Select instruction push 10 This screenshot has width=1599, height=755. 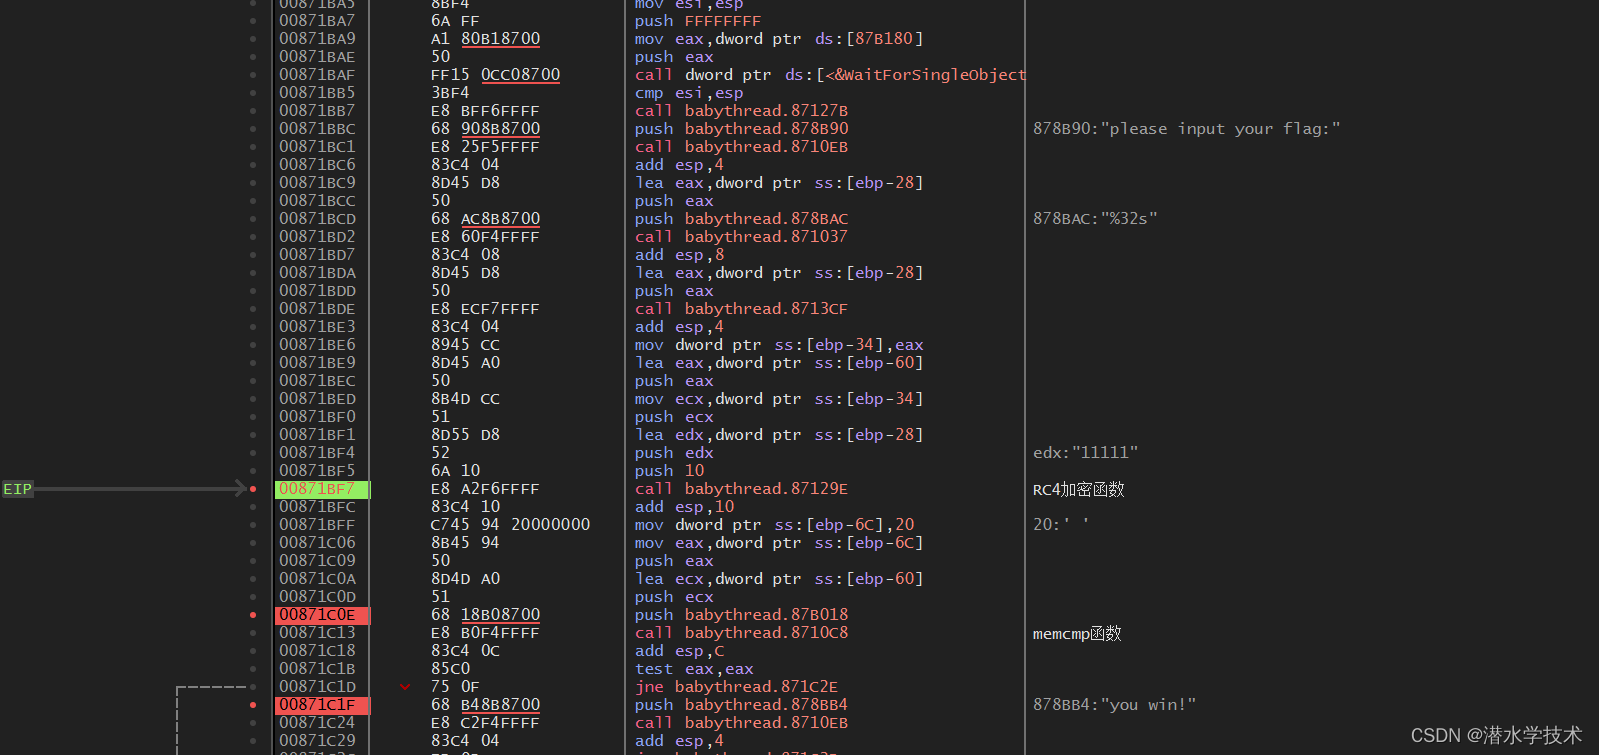pyautogui.click(x=669, y=471)
